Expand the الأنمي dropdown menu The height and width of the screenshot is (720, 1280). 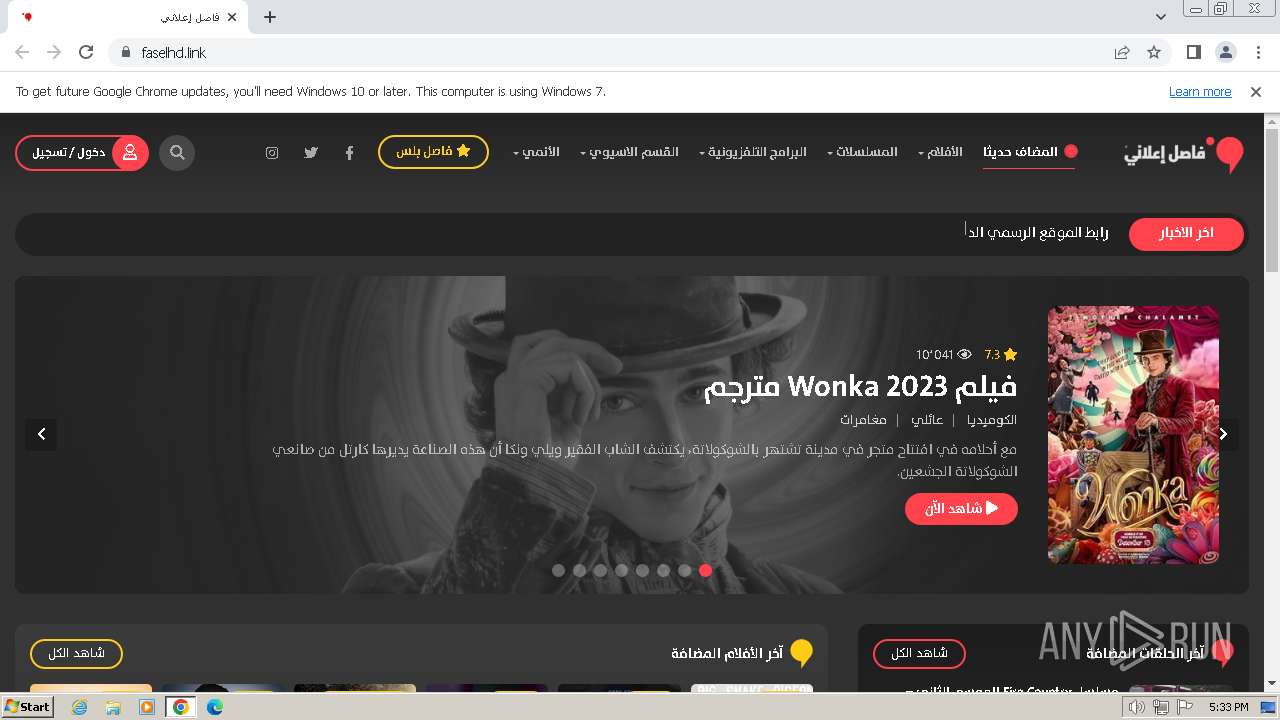(x=536, y=152)
